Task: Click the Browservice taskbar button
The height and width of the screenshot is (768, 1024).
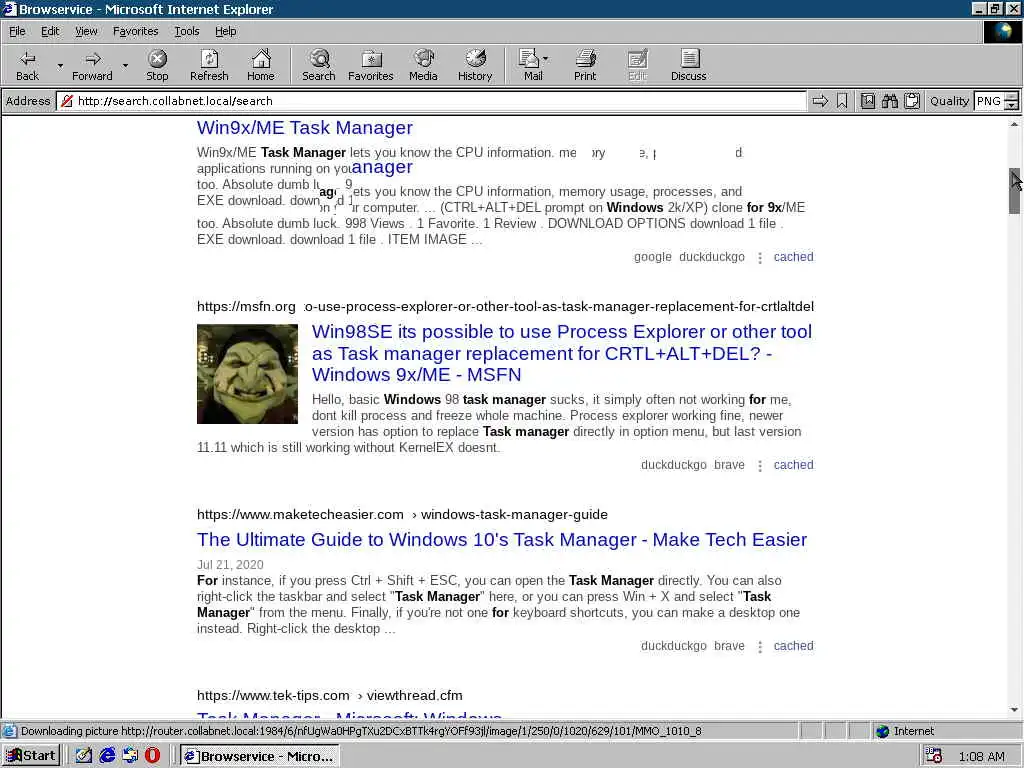Action: (x=260, y=756)
